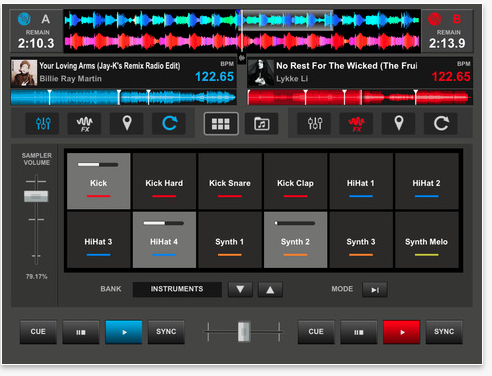This screenshot has width=492, height=376.
Task: Trigger the Kick Snare sample pad
Action: [230, 181]
